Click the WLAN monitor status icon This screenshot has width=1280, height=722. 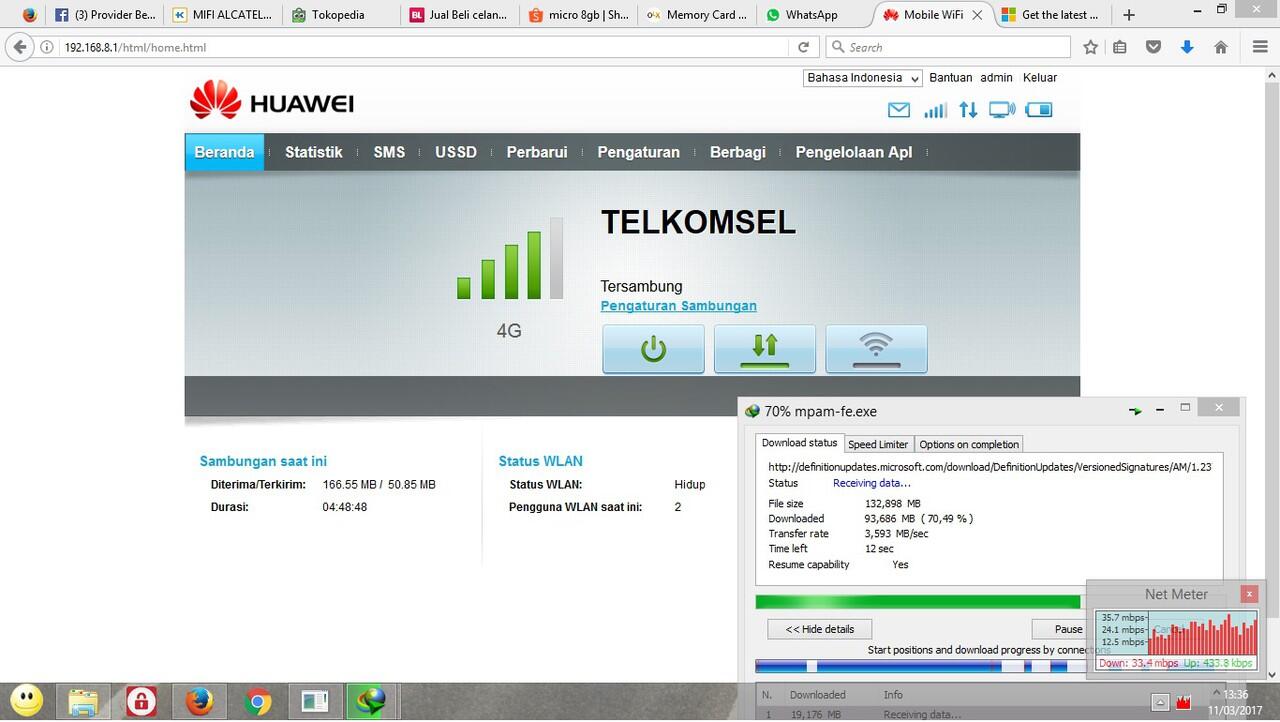(1002, 110)
